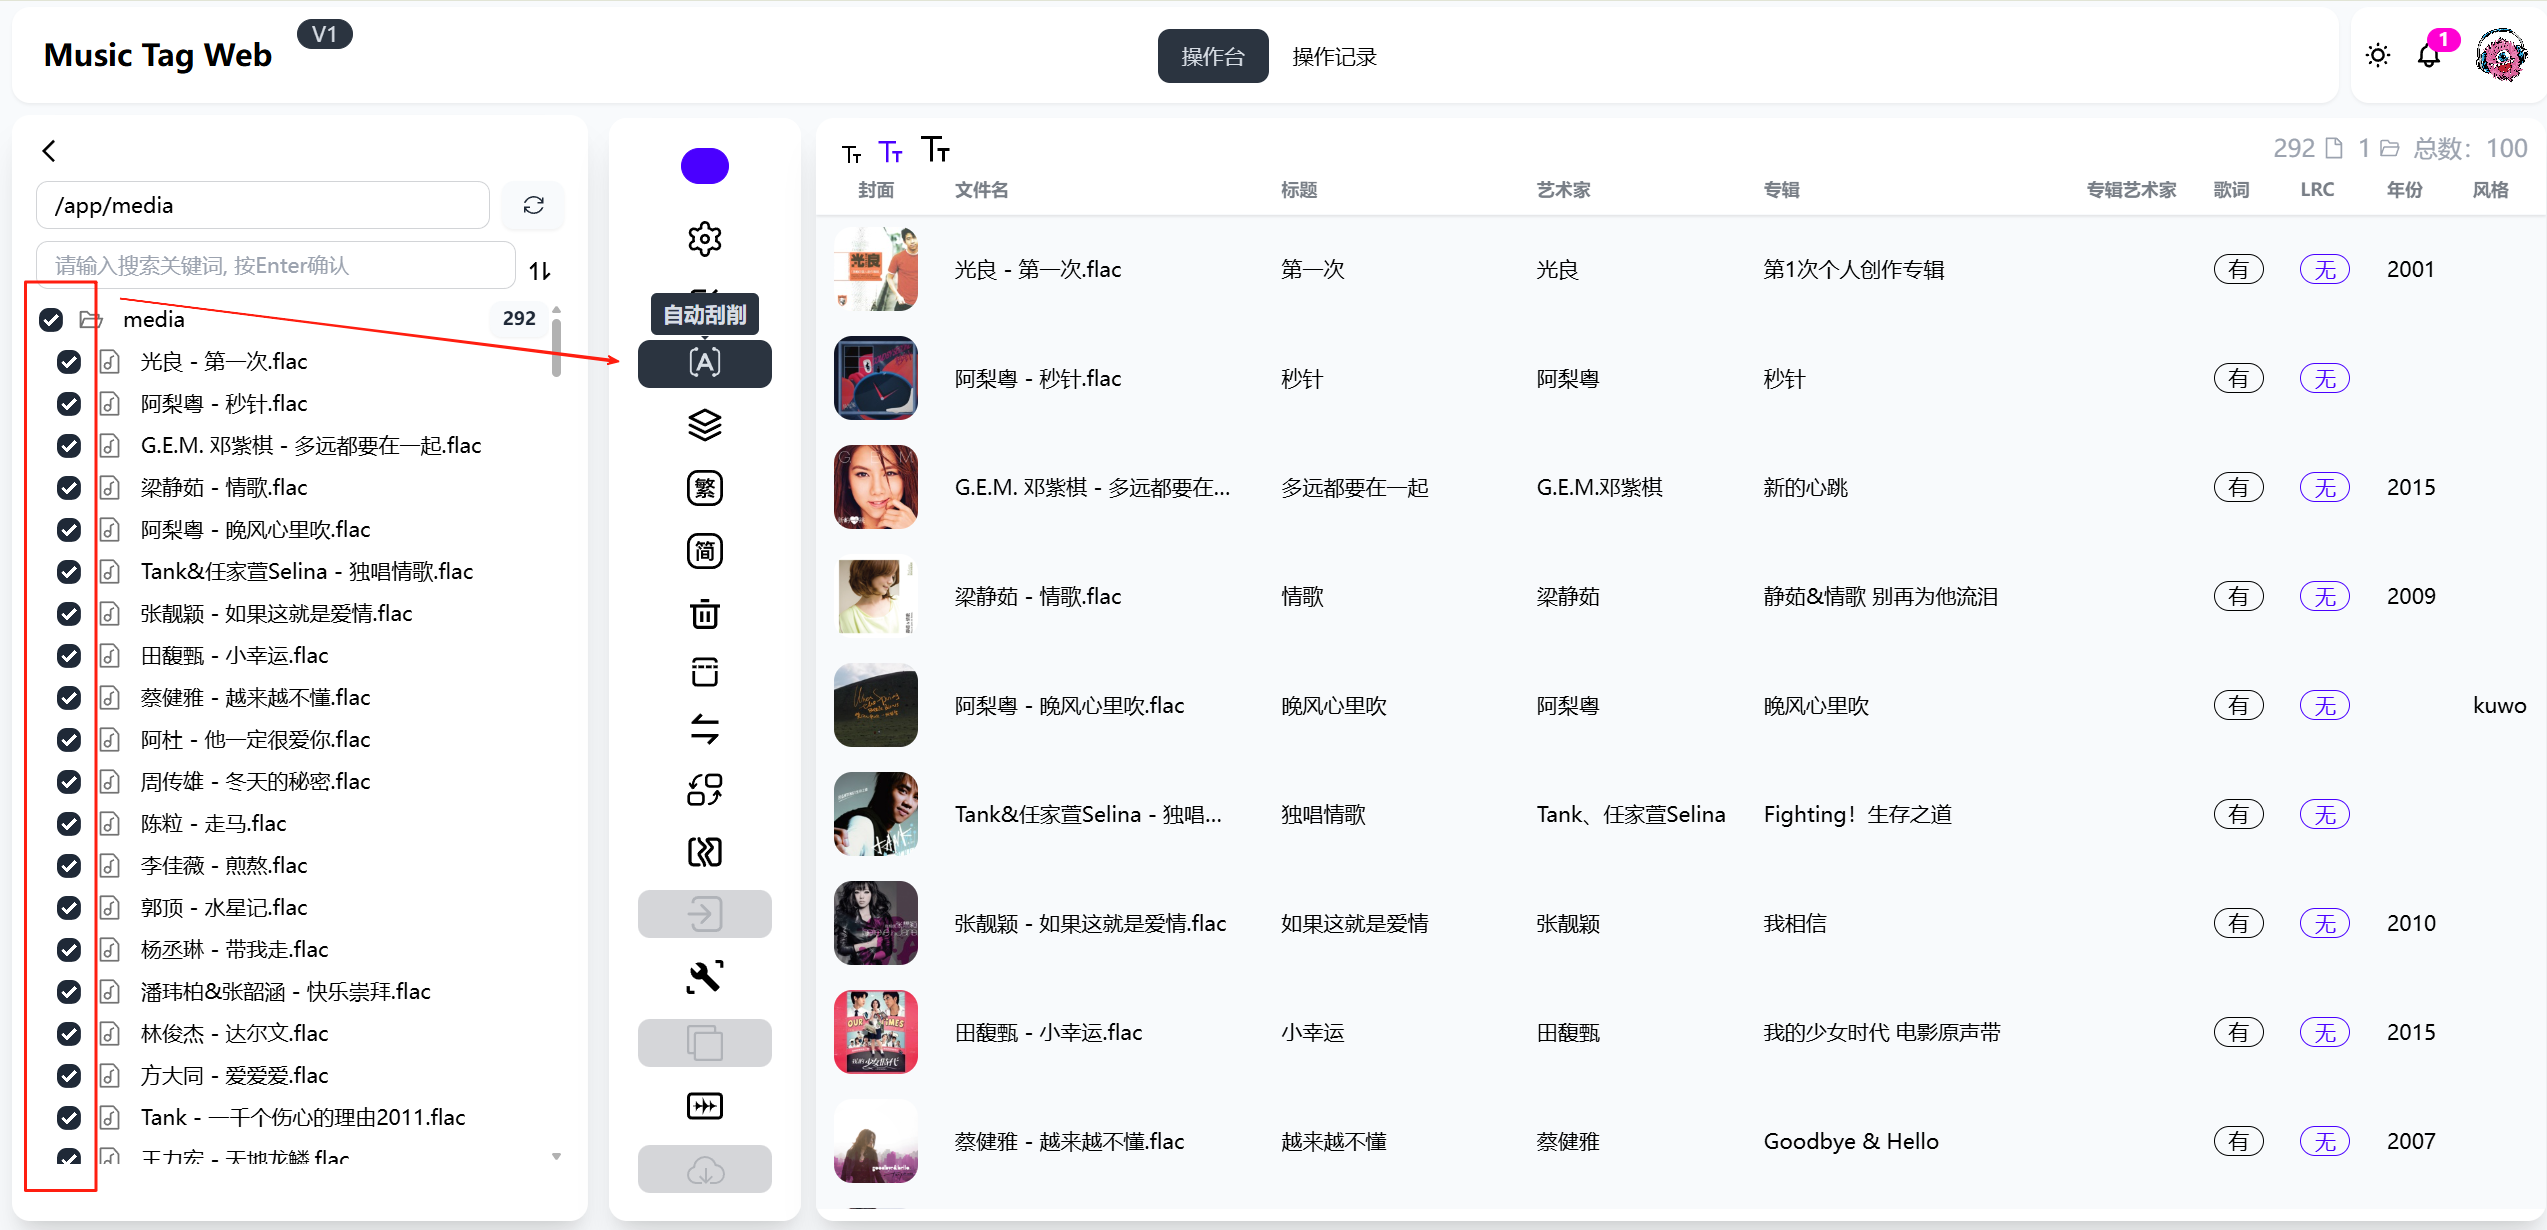Click the auto-scrape [A] icon
The width and height of the screenshot is (2547, 1230).
click(x=704, y=363)
